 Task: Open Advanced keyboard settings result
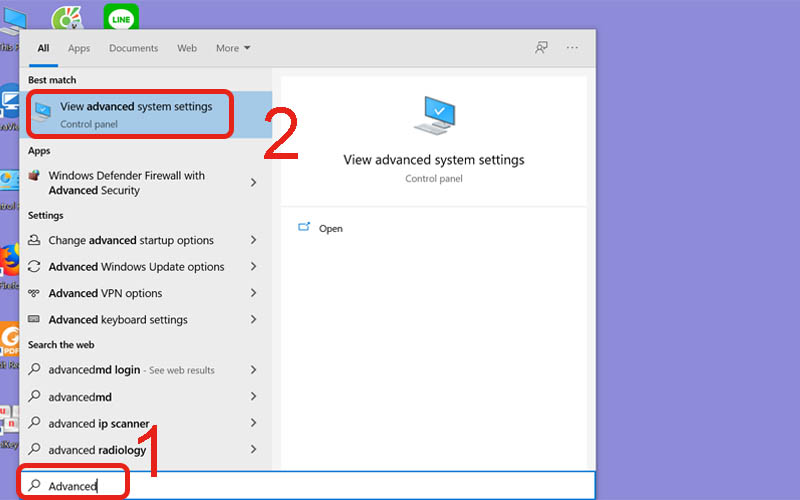(x=118, y=320)
